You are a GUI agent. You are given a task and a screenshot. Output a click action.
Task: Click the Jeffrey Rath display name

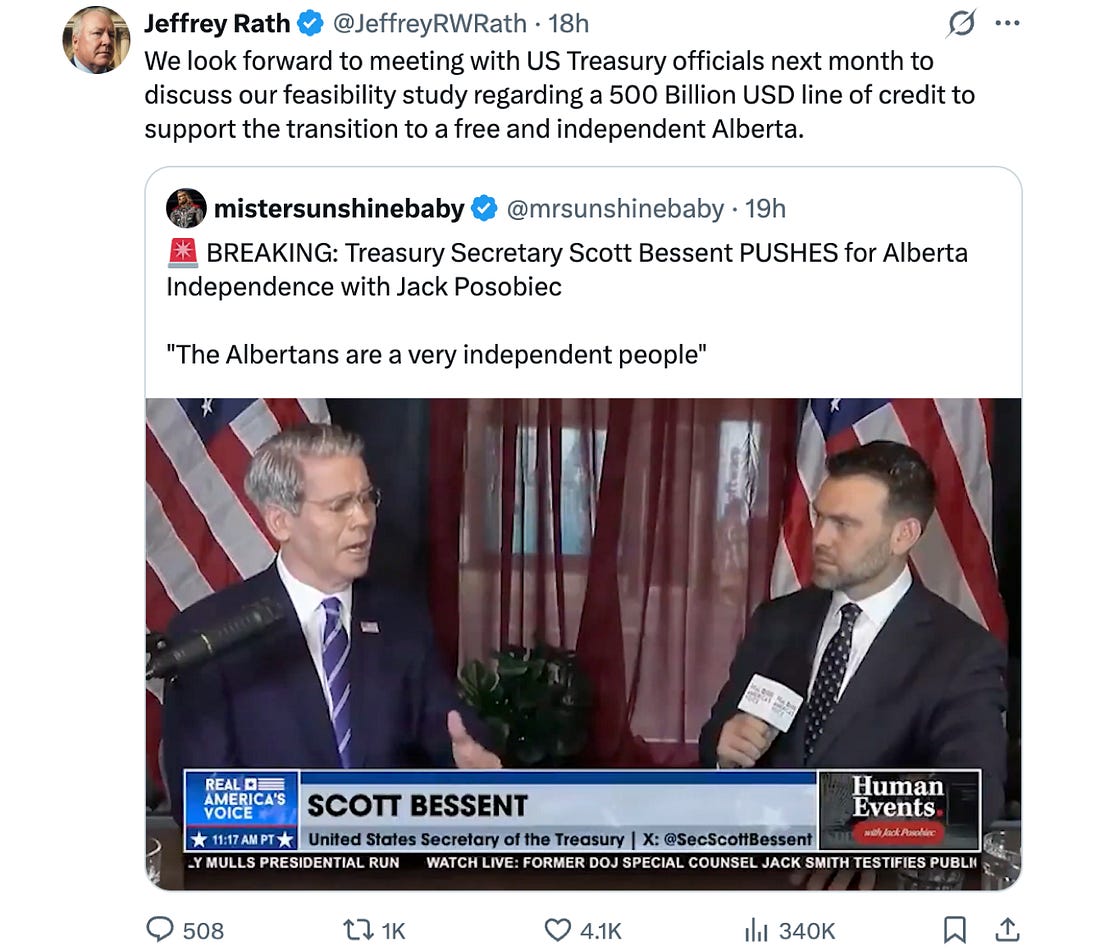(x=217, y=24)
